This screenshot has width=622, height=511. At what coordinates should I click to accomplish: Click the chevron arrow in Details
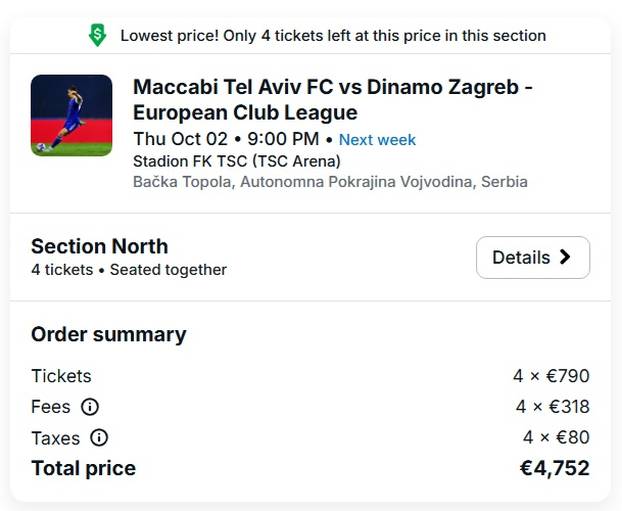[565, 257]
